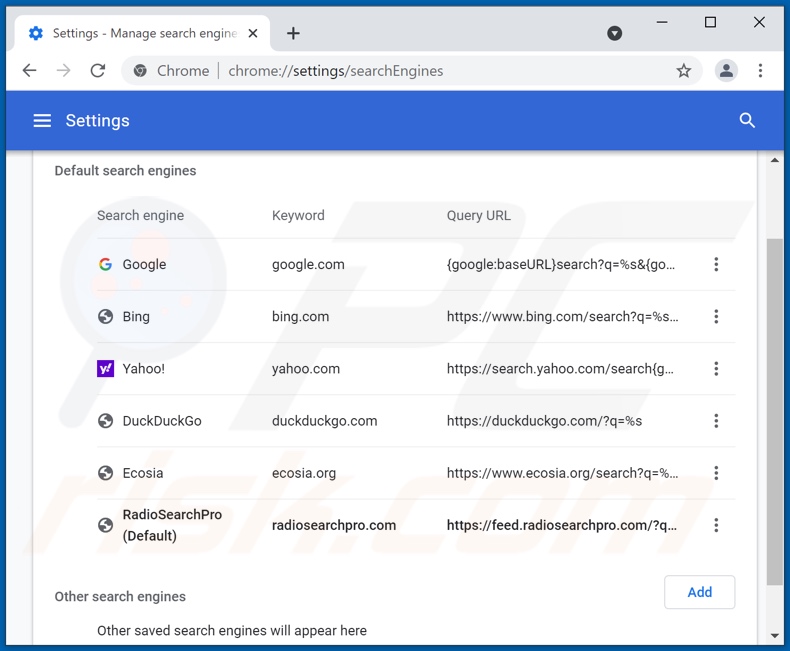This screenshot has width=790, height=651.
Task: Click the Google logo icon
Action: click(x=105, y=264)
